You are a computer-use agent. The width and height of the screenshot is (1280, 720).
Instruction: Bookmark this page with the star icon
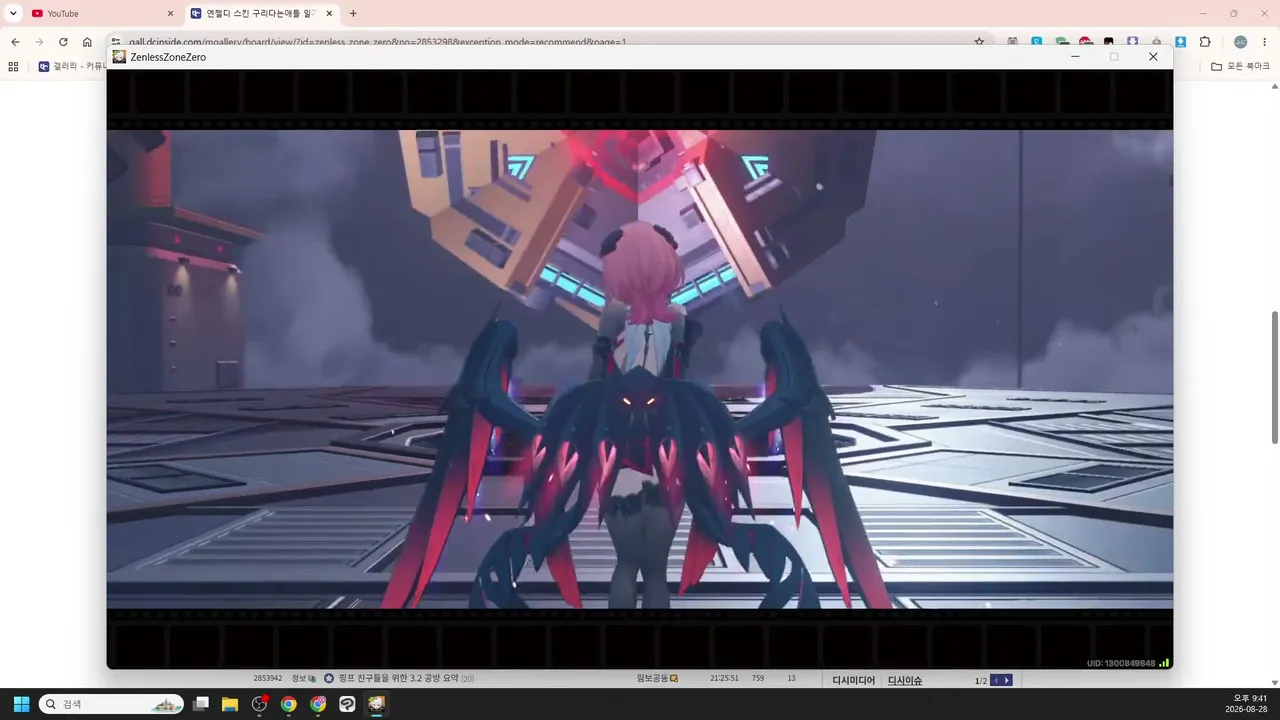pyautogui.click(x=979, y=42)
